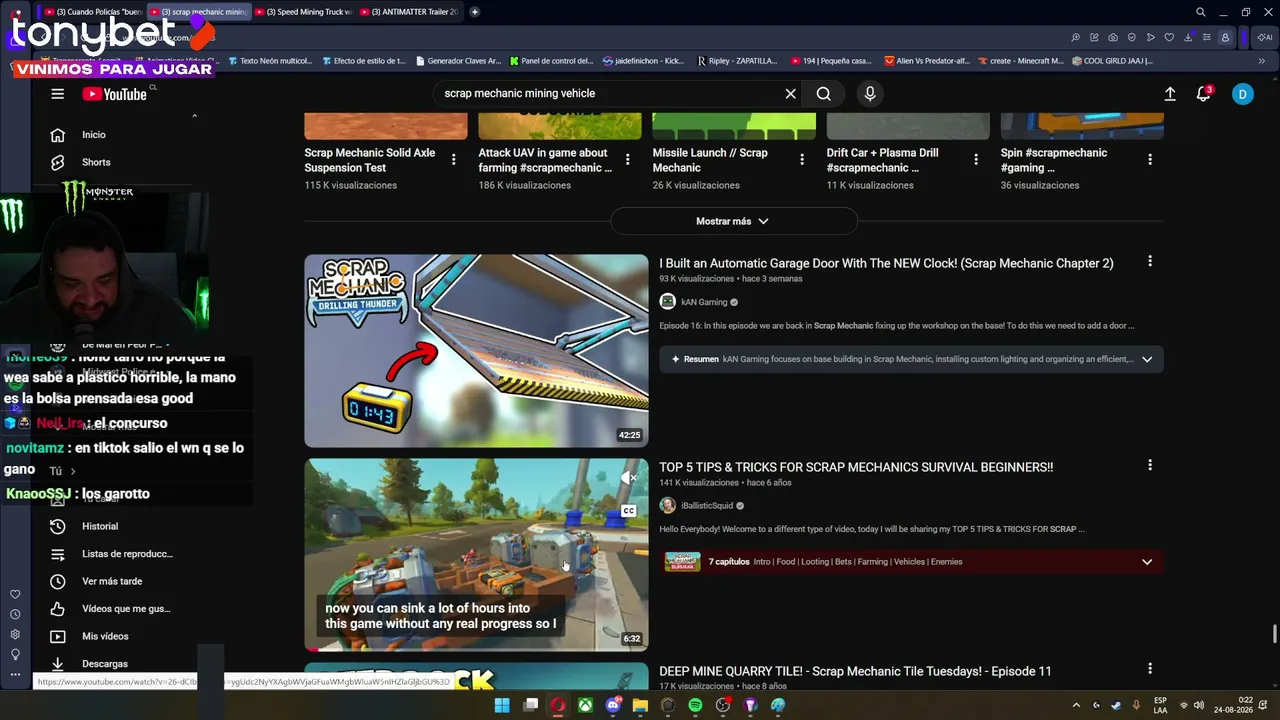Show hidden system tray icons
This screenshot has height=720, width=1280.
point(1076,705)
